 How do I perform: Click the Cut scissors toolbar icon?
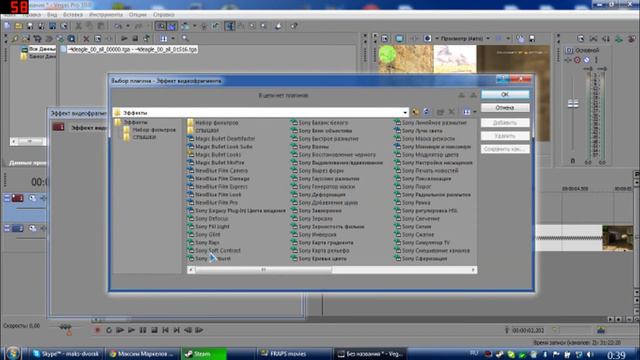[x=78, y=26]
